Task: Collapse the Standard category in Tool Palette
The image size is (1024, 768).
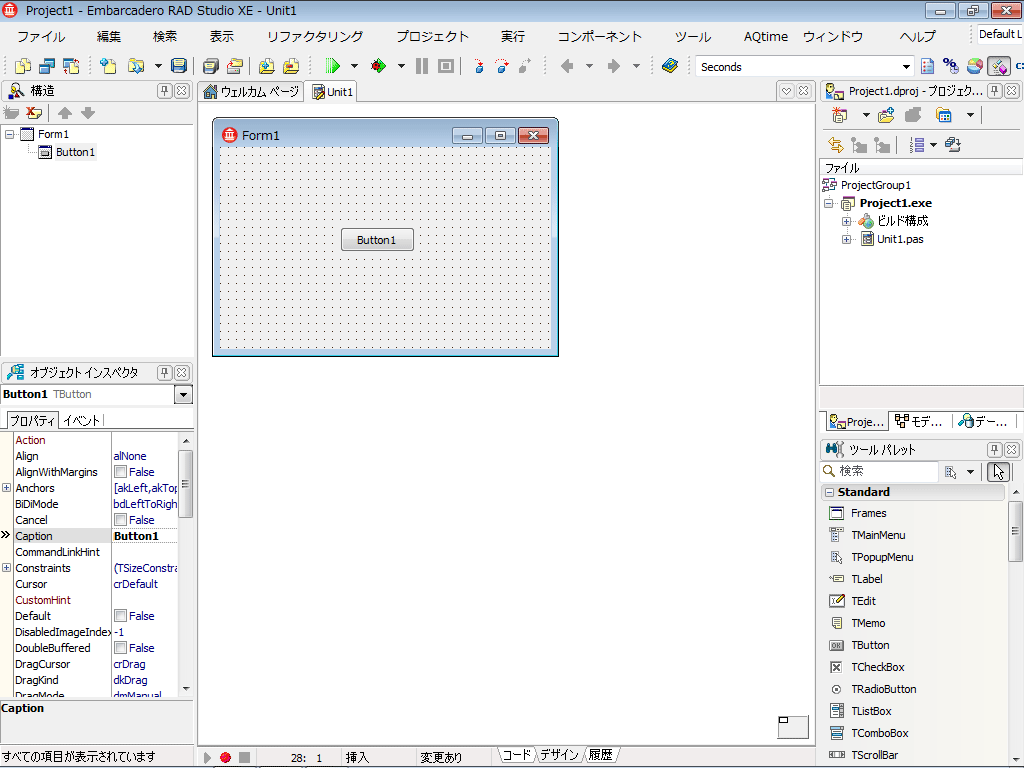Action: click(x=829, y=492)
